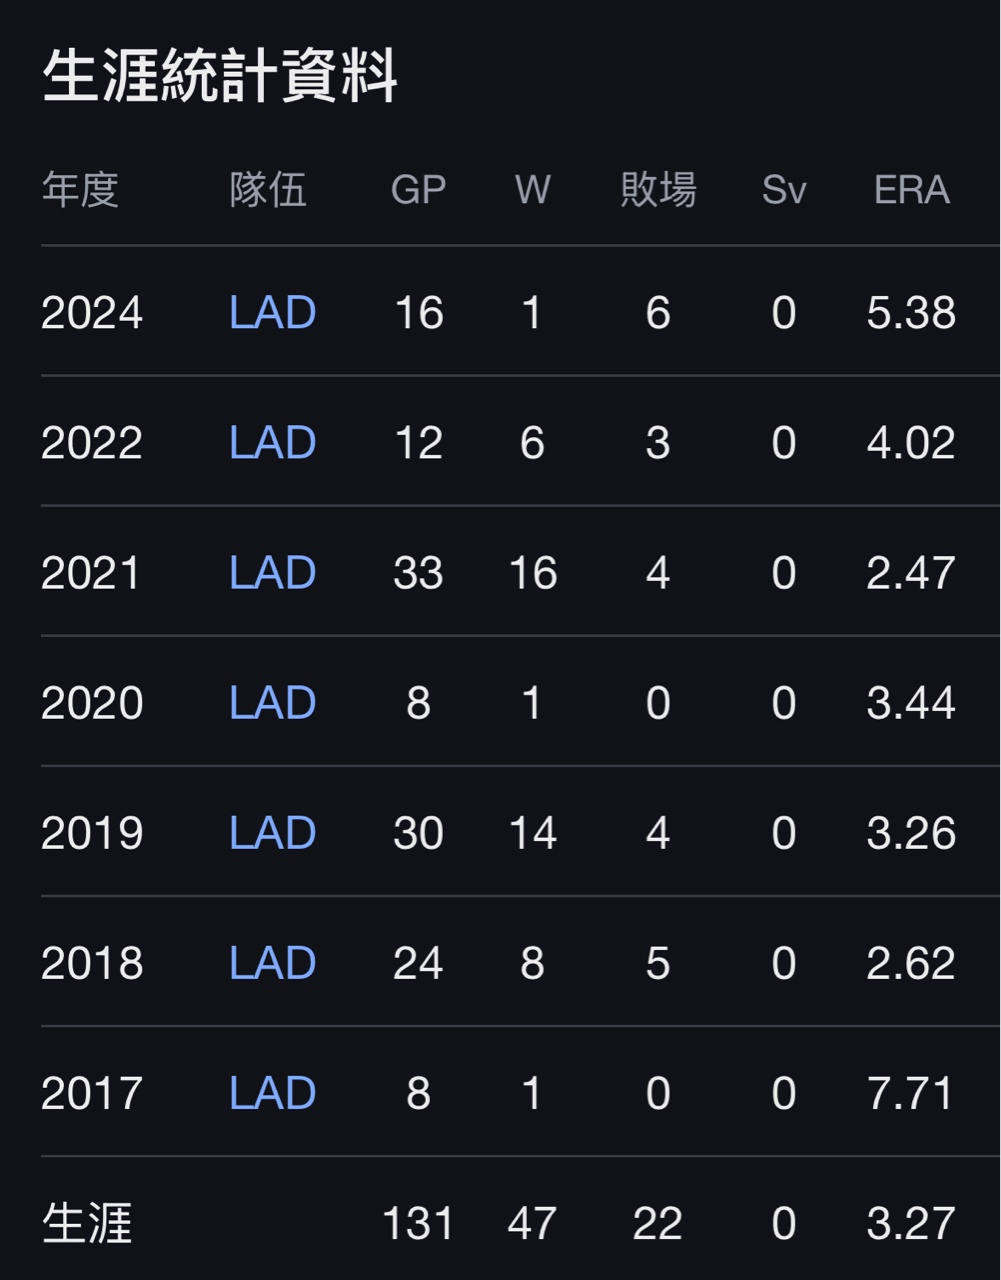Click the career games played total 131
Image resolution: width=1001 pixels, height=1280 pixels.
(418, 1223)
